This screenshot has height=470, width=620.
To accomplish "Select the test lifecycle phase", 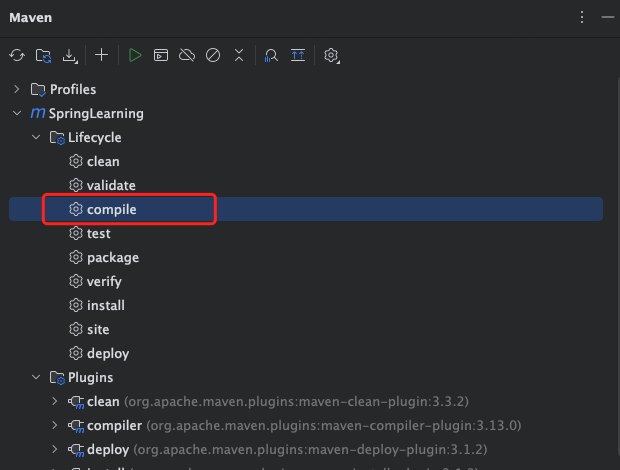I will (x=98, y=234).
